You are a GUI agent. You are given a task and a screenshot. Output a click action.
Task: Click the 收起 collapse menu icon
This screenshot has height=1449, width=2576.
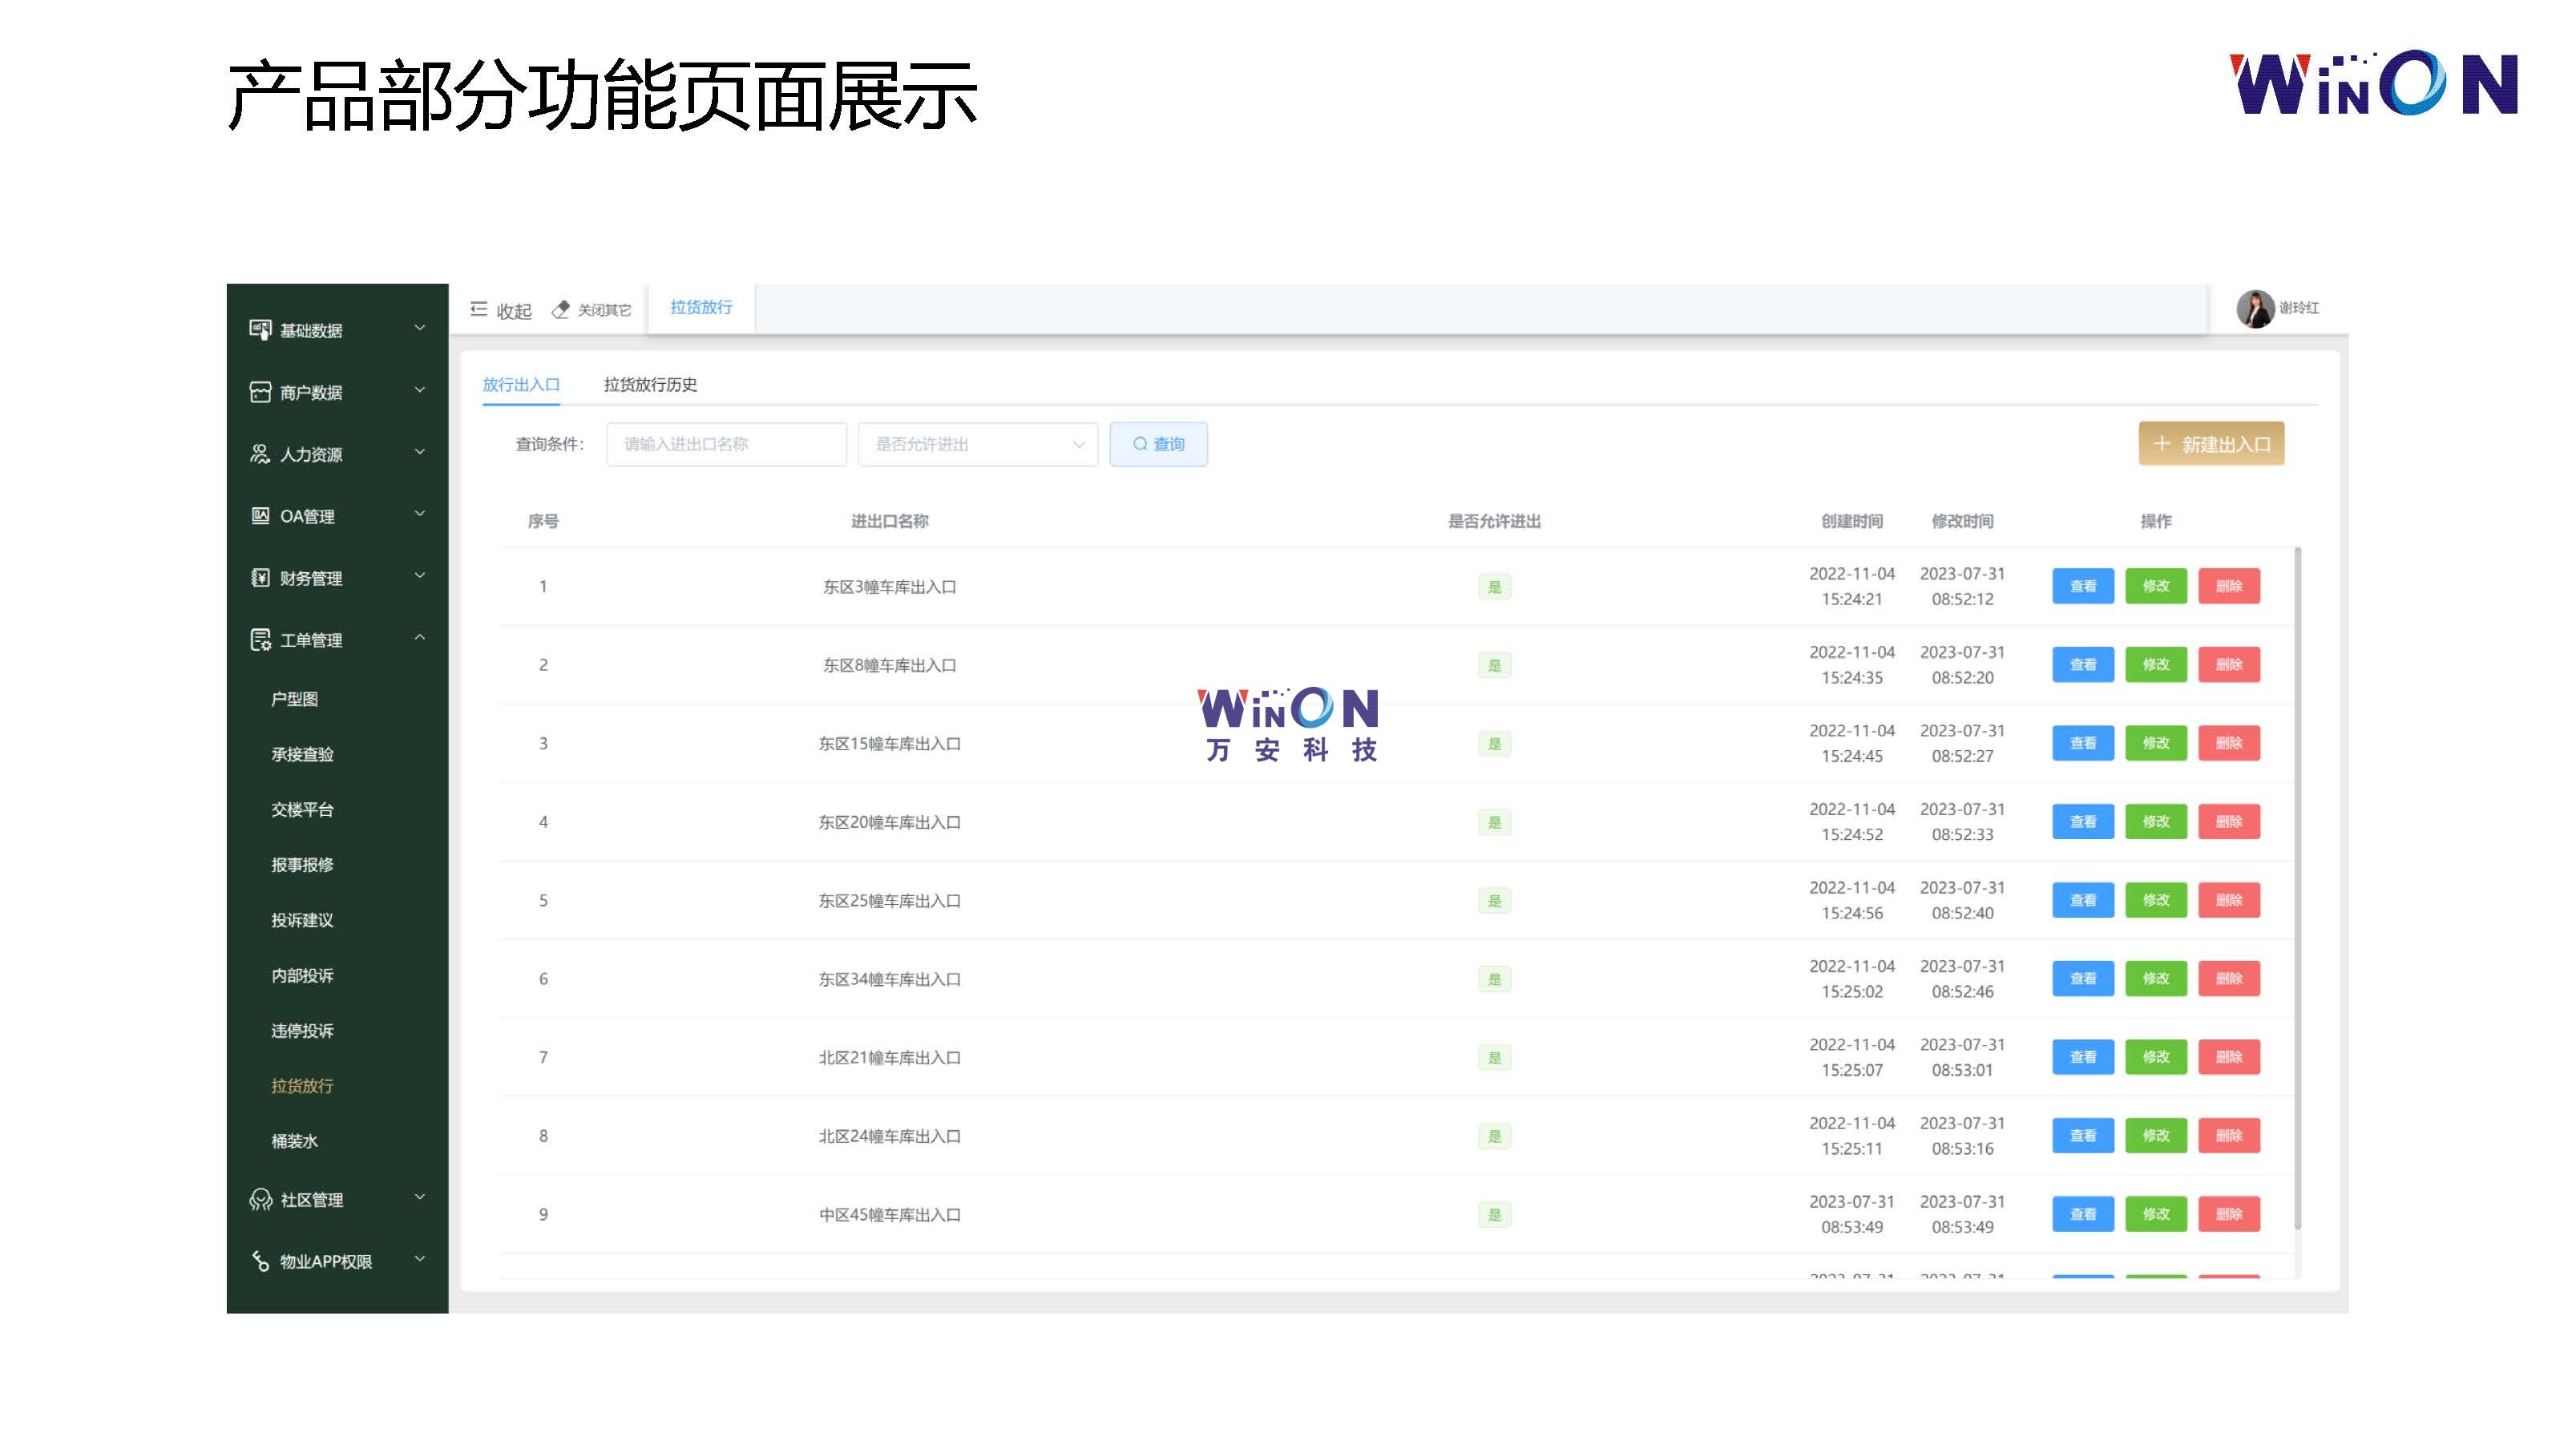pyautogui.click(x=479, y=310)
